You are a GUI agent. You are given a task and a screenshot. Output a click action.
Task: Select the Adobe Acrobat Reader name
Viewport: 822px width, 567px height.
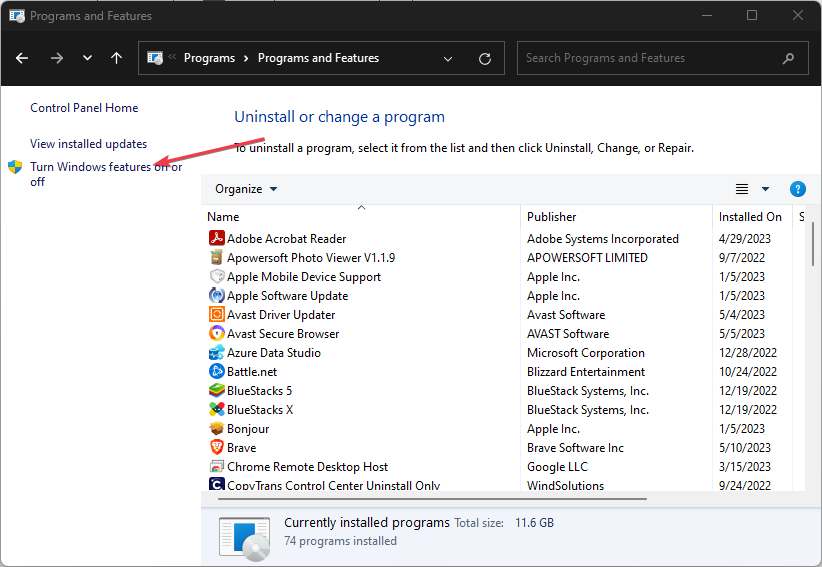point(286,238)
